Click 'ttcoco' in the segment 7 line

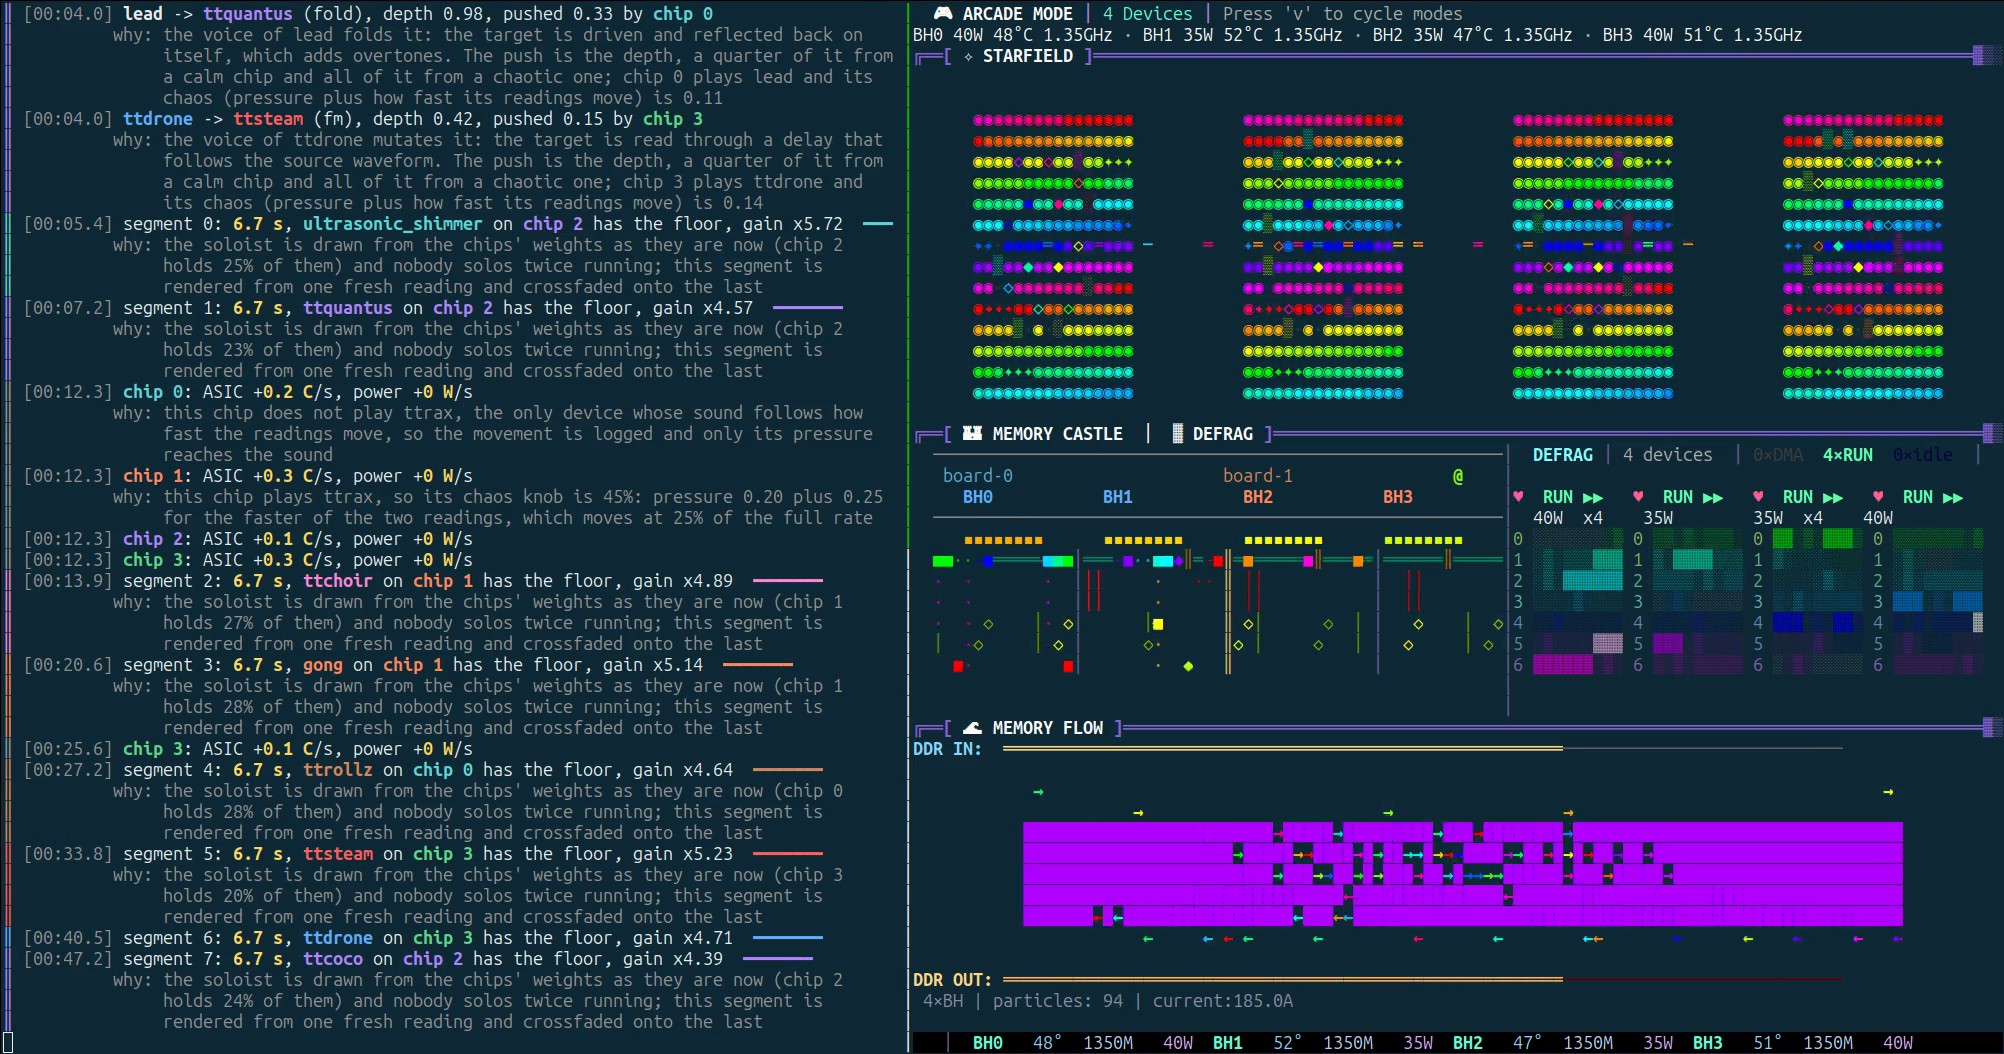(333, 959)
